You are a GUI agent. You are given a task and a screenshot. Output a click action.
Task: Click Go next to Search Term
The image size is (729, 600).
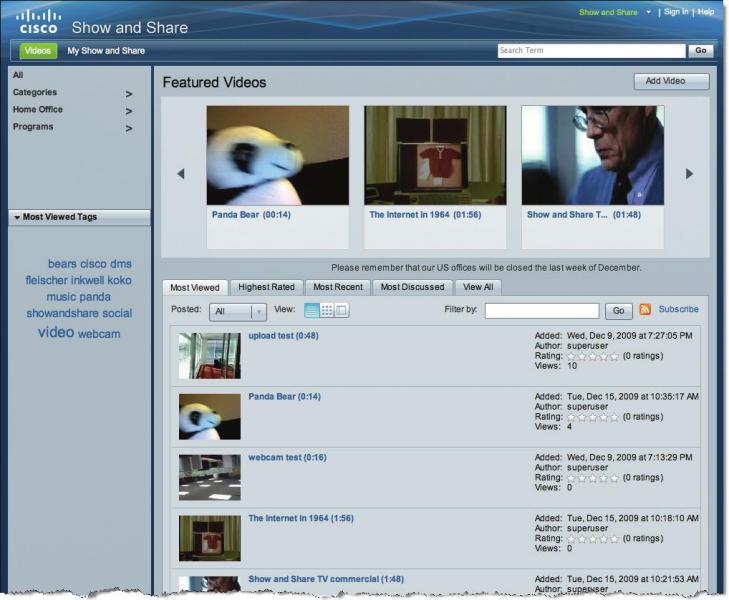701,51
